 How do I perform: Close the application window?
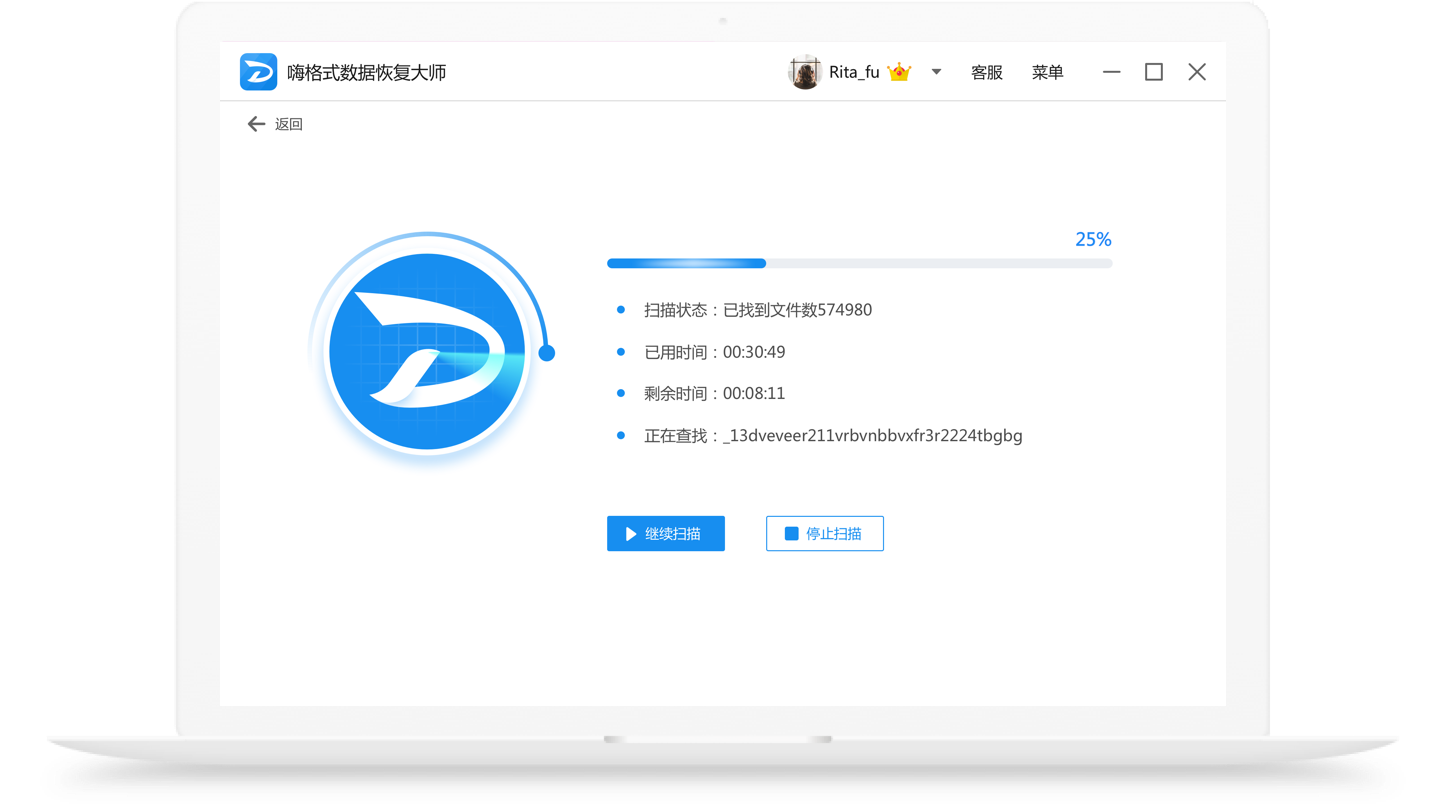pyautogui.click(x=1197, y=72)
